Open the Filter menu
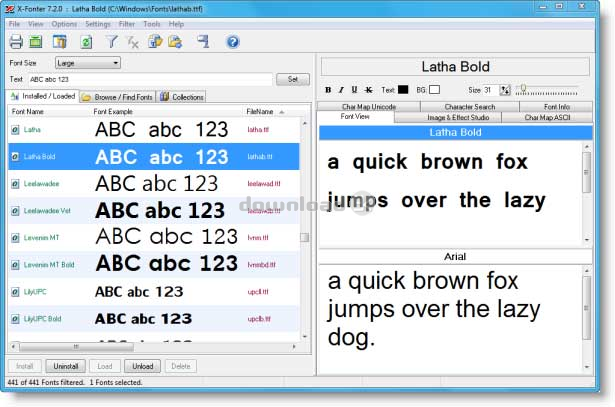The image size is (615, 407). click(x=127, y=23)
